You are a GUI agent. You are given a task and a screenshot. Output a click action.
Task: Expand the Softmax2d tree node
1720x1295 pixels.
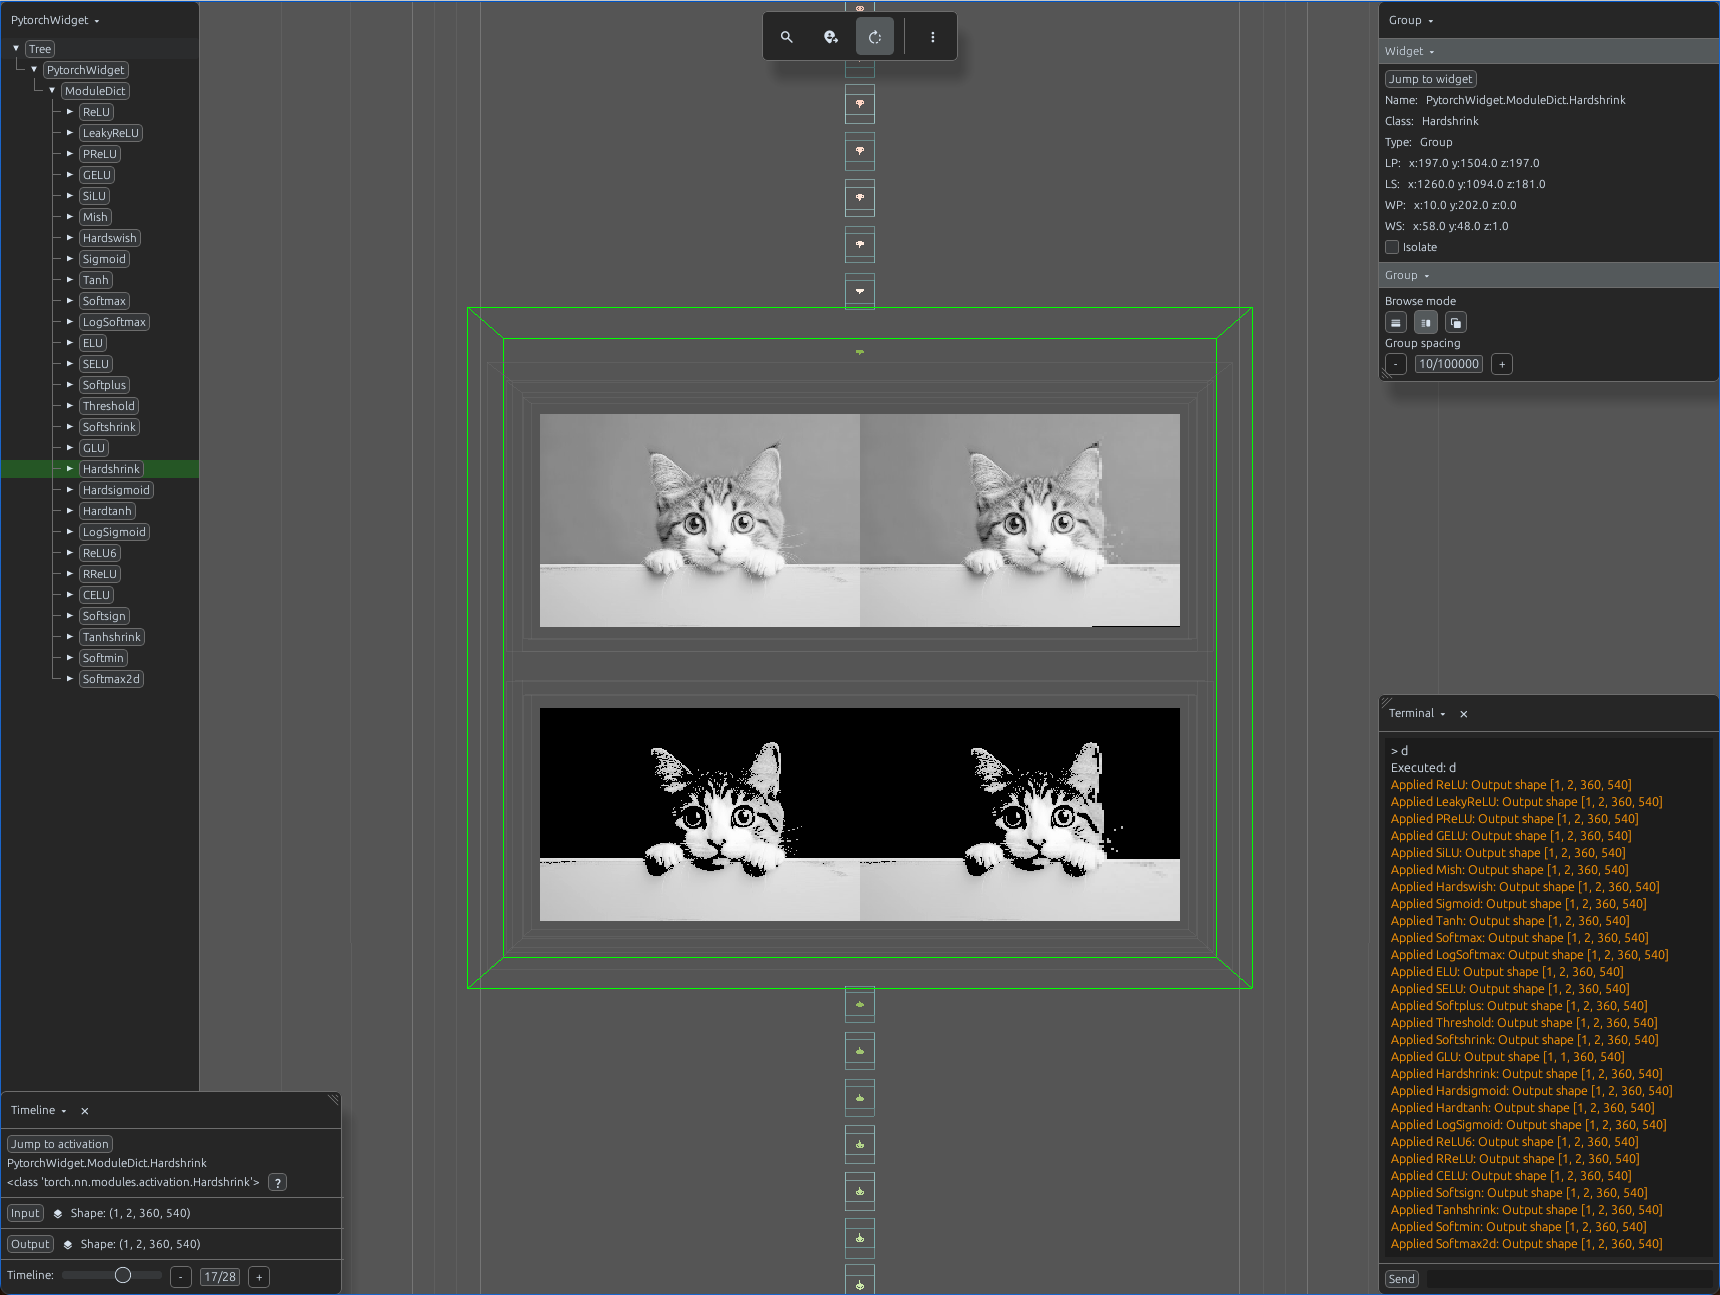[70, 679]
